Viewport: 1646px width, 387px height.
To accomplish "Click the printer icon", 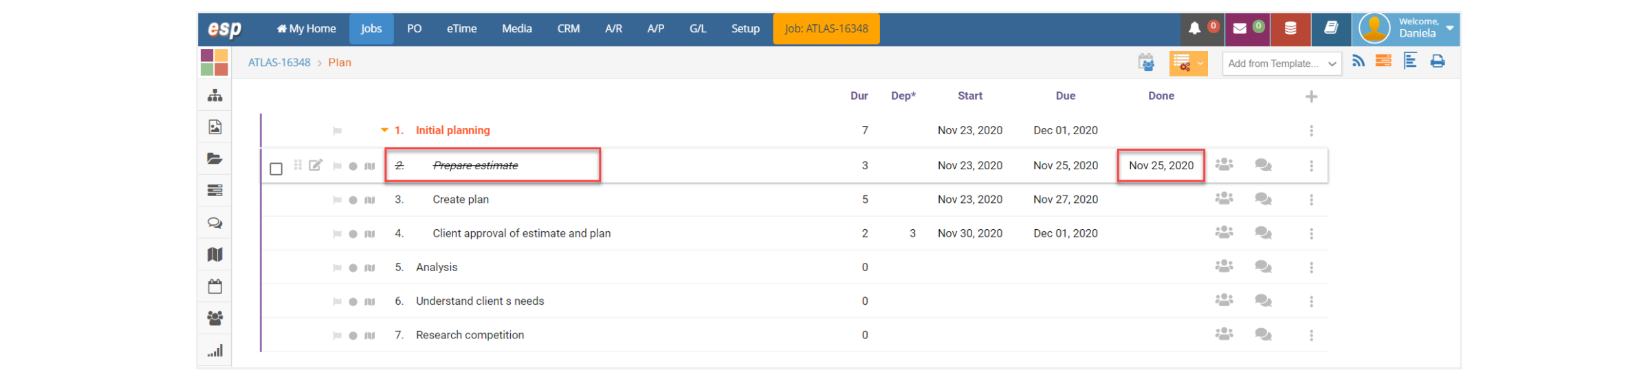I will pos(1437,62).
